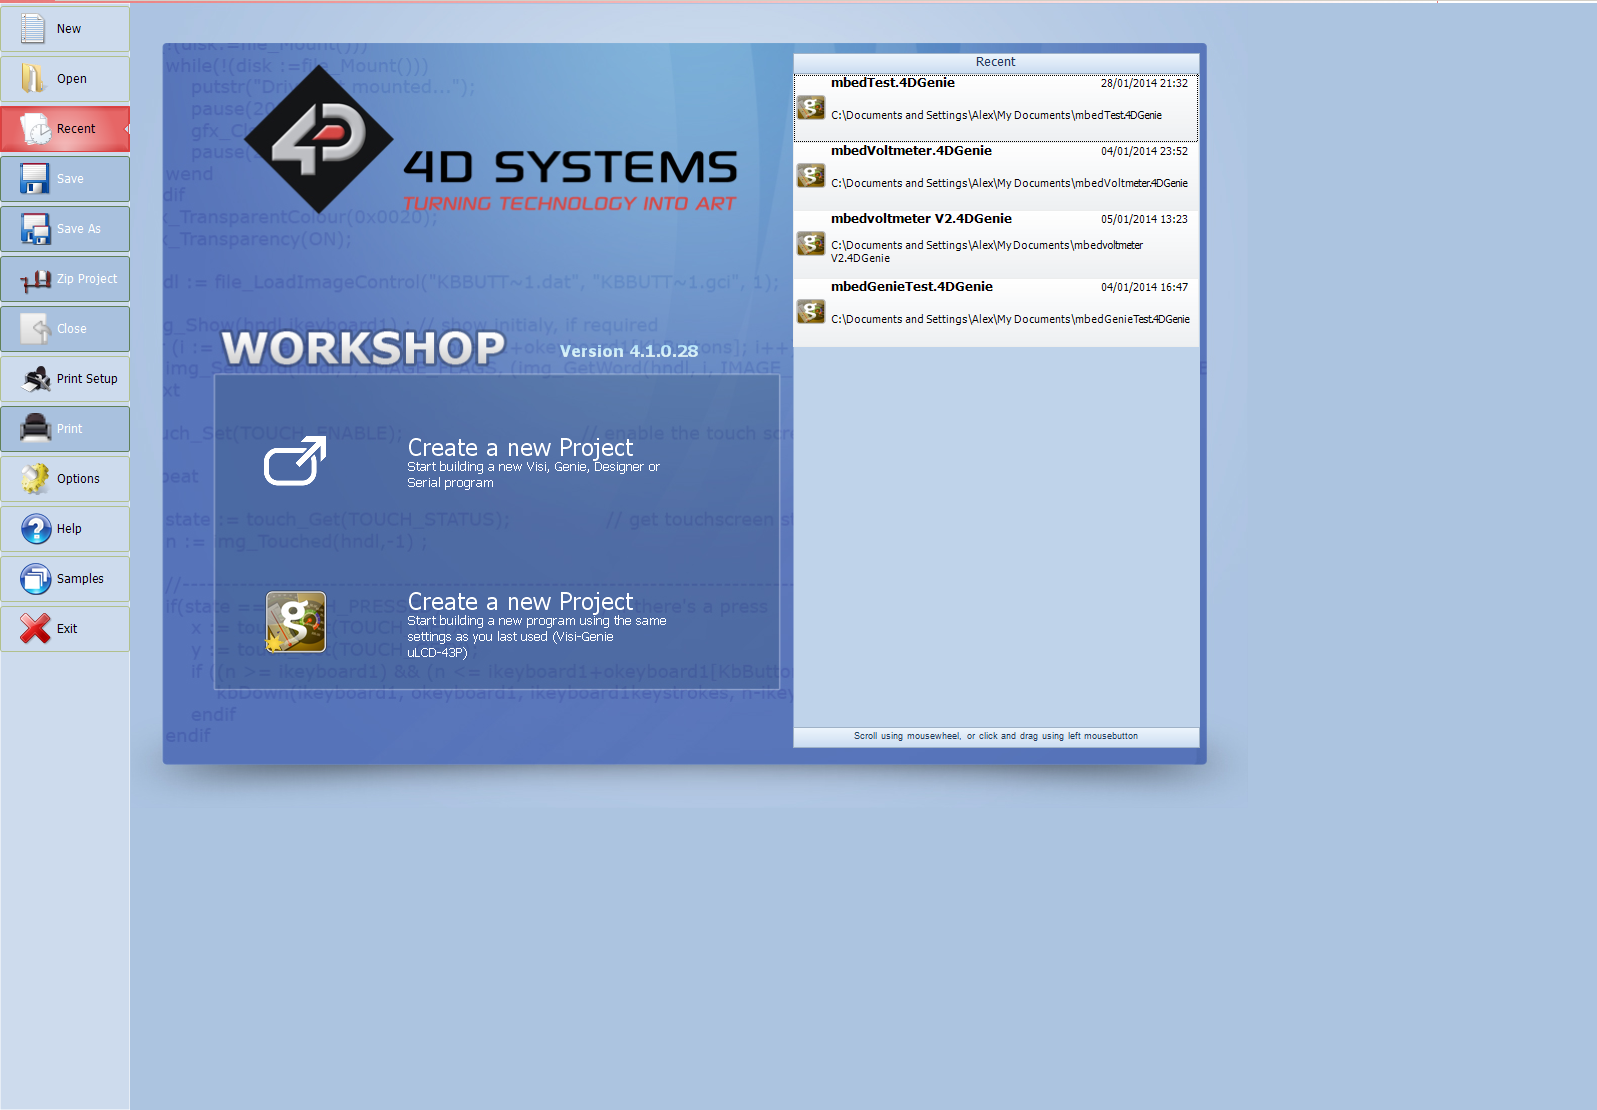Screen dimensions: 1597x1110
Task: Click the date 28/01/2014 21:32
Action: click(x=1144, y=83)
